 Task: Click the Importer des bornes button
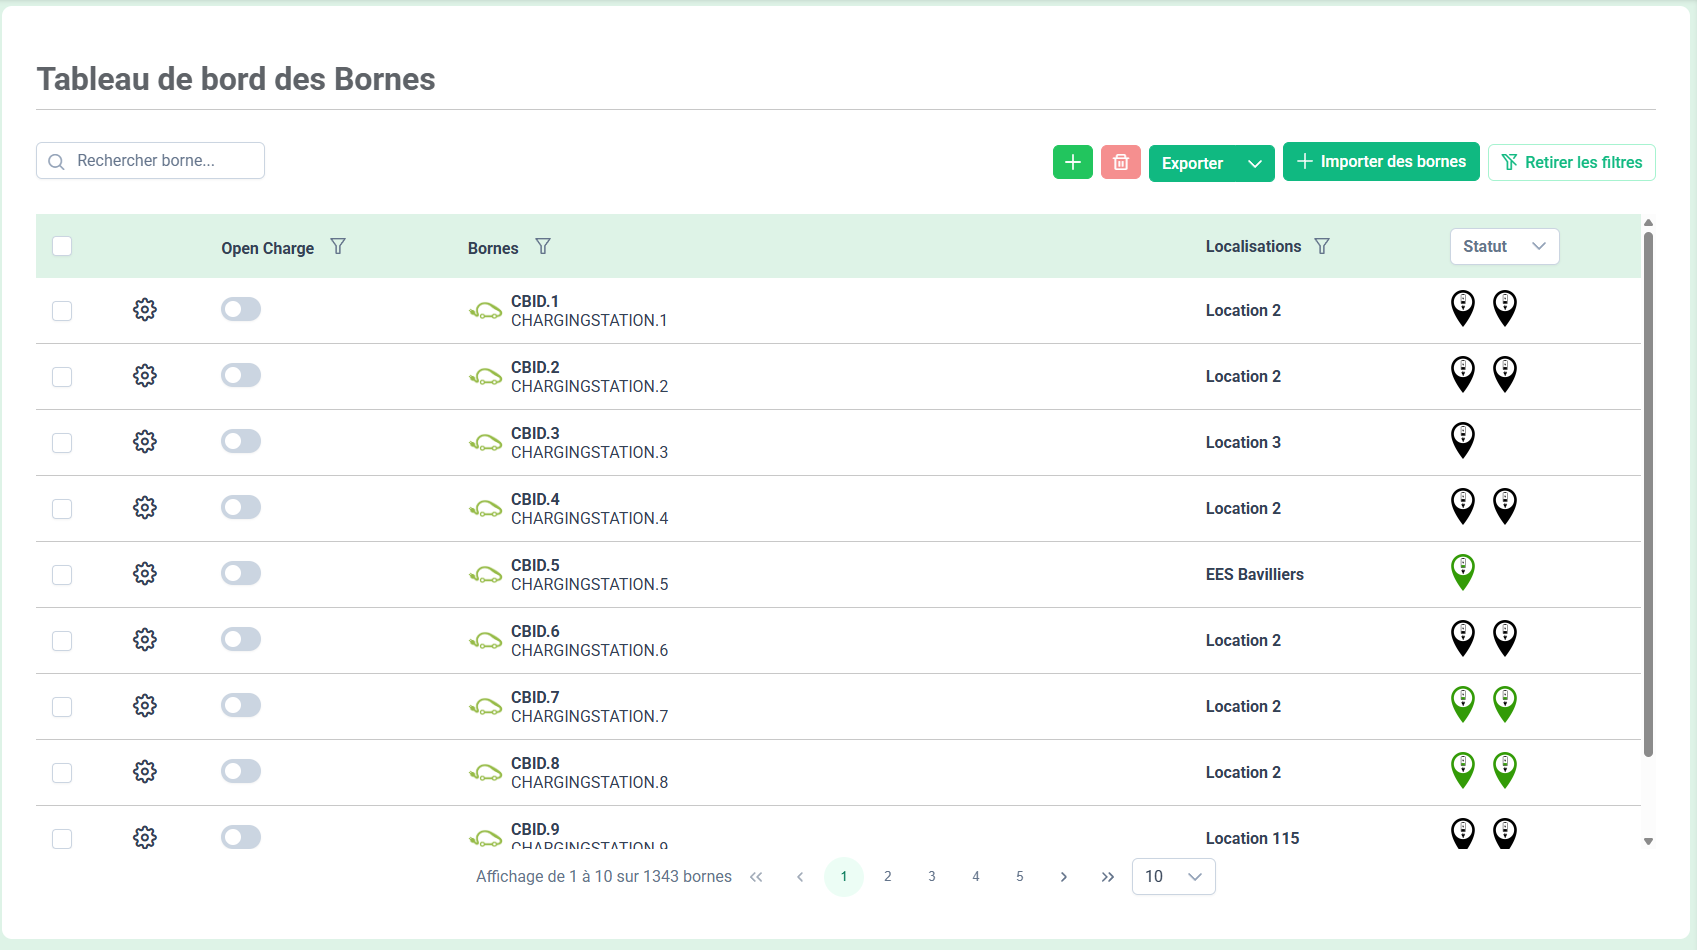click(1381, 162)
